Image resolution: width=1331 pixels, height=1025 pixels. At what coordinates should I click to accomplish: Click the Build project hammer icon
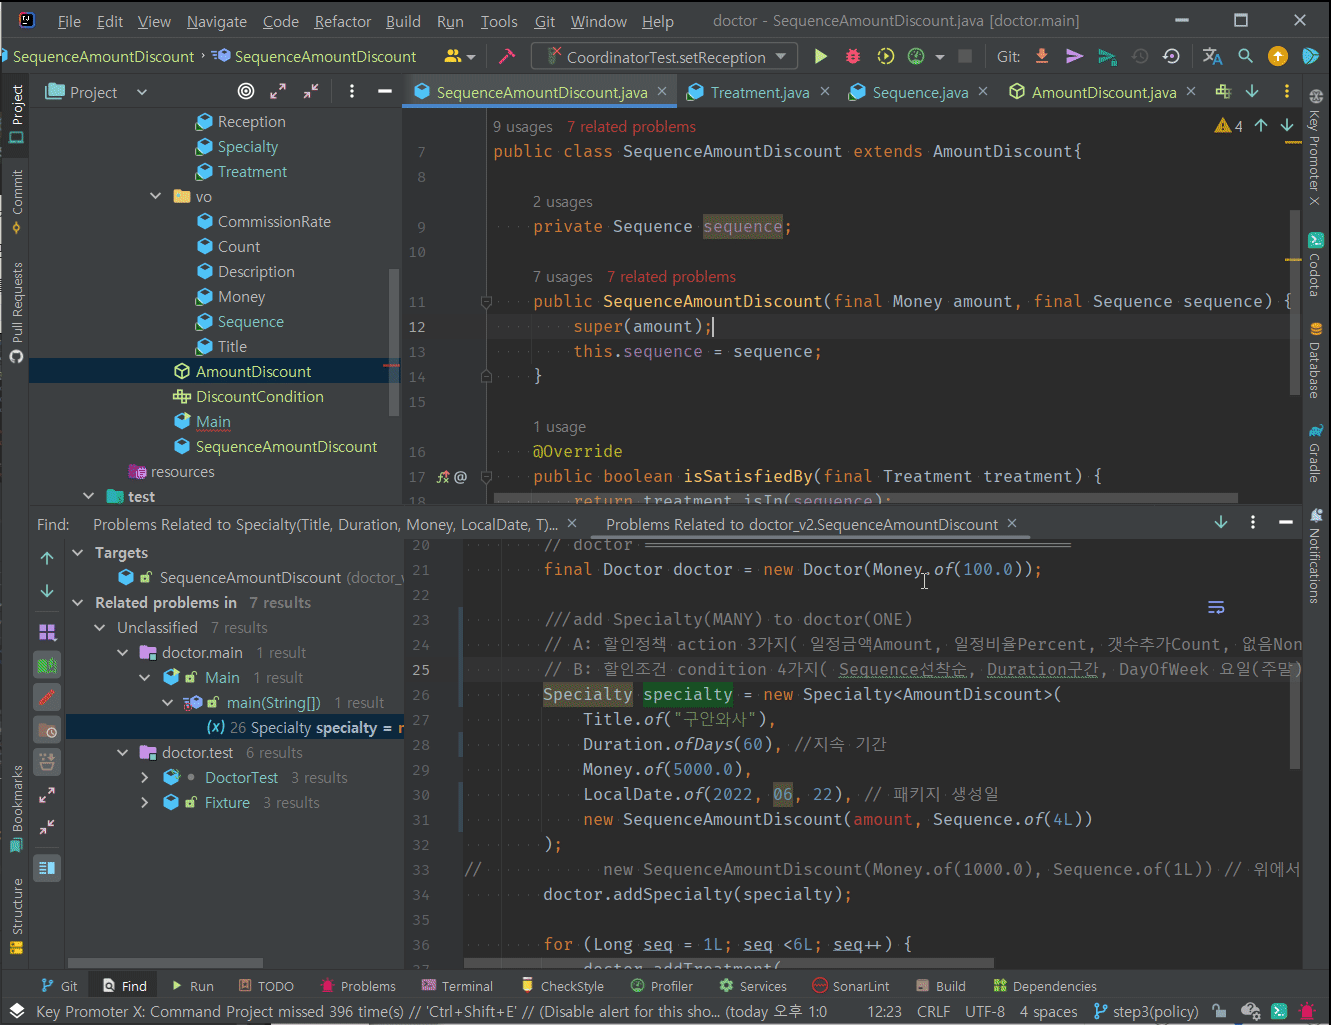tap(507, 56)
